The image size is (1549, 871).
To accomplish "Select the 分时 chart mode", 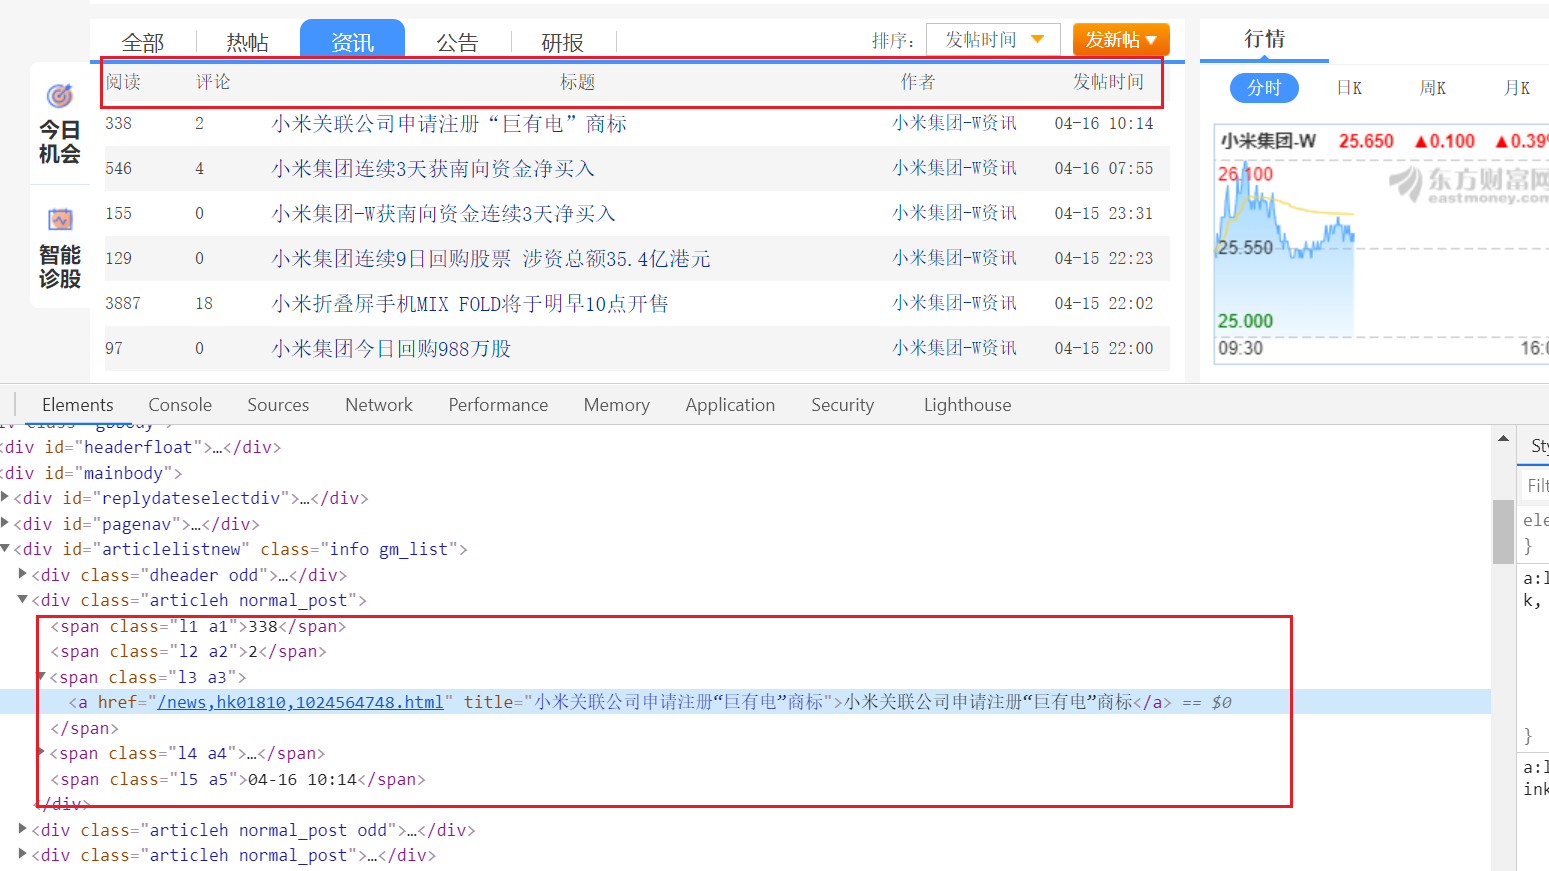I will pyautogui.click(x=1264, y=88).
